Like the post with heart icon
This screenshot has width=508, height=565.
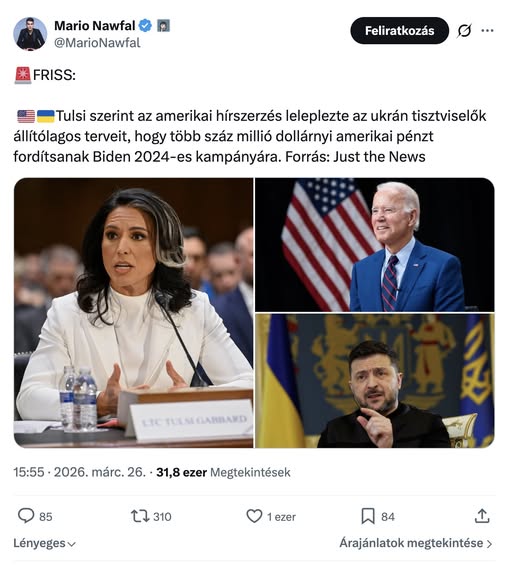click(x=254, y=516)
